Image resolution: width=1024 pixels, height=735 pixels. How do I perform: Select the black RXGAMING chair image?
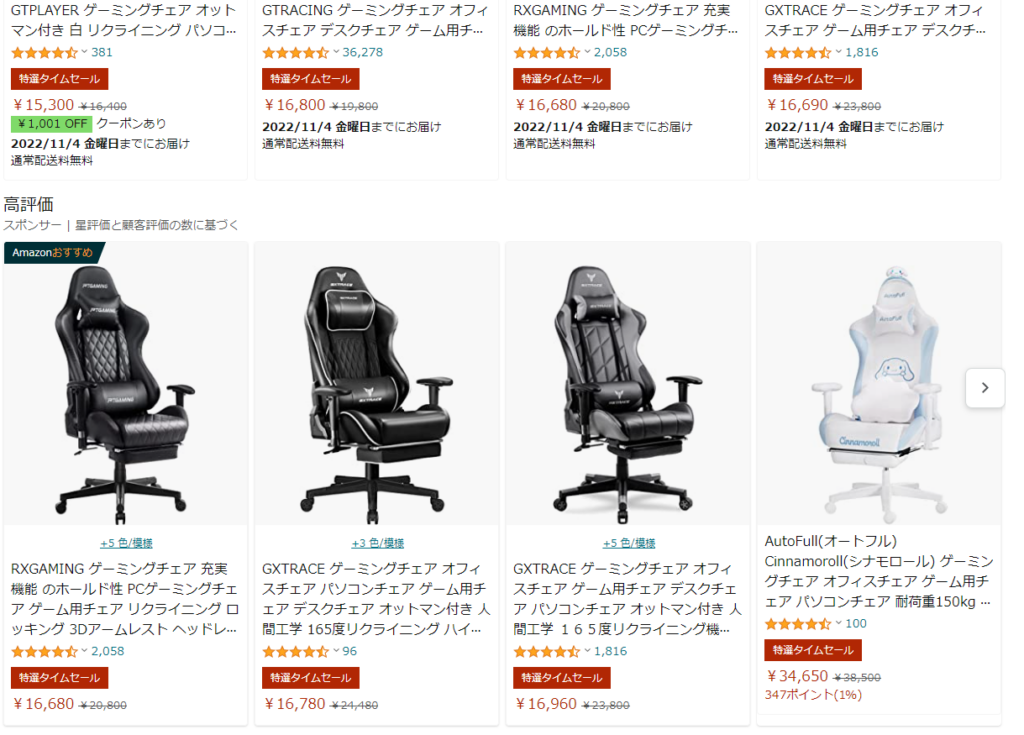pyautogui.click(x=125, y=394)
